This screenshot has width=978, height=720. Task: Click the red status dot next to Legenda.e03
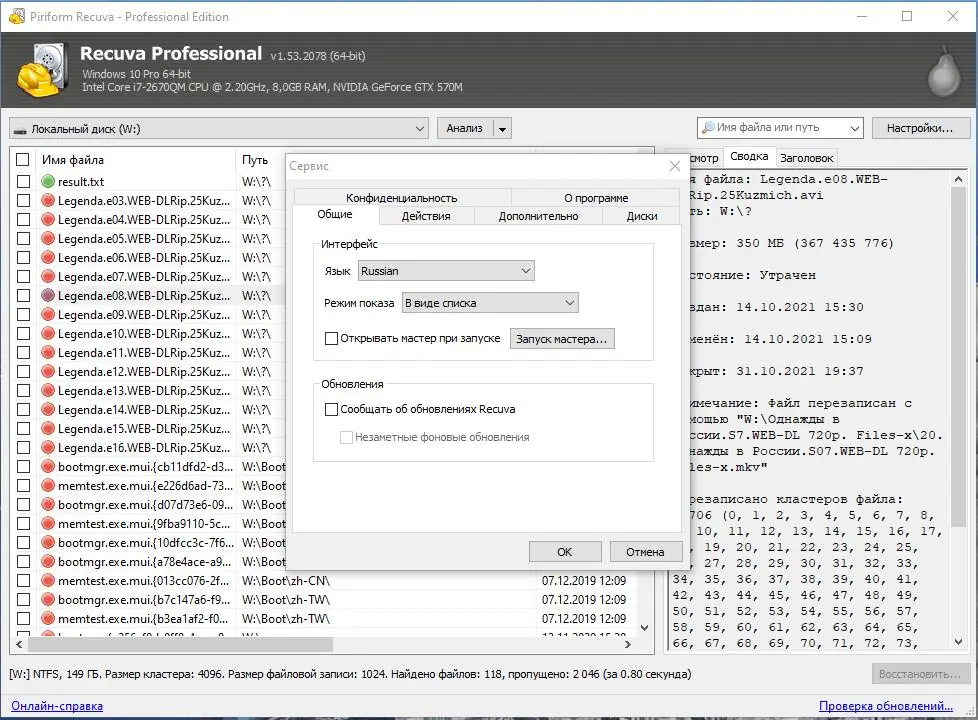tap(49, 200)
